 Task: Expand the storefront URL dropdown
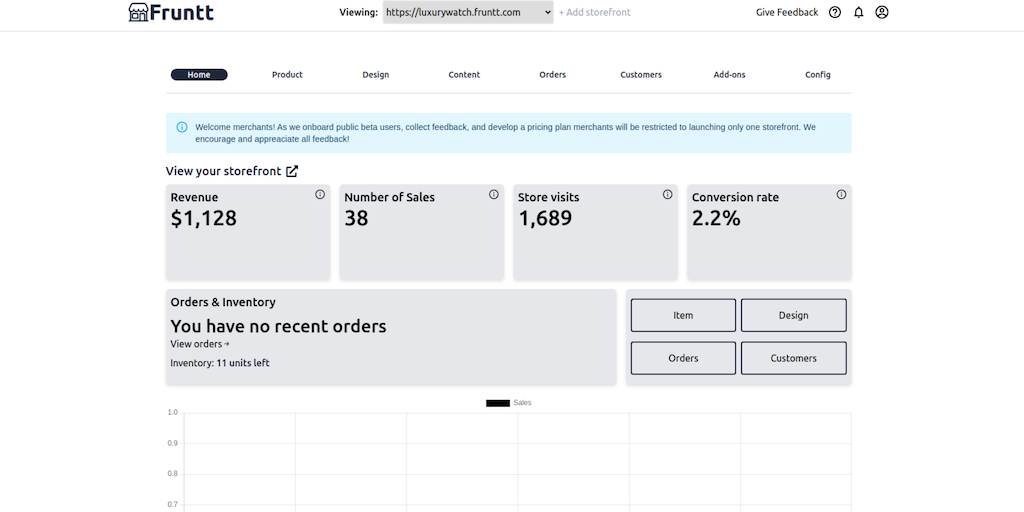(x=468, y=13)
